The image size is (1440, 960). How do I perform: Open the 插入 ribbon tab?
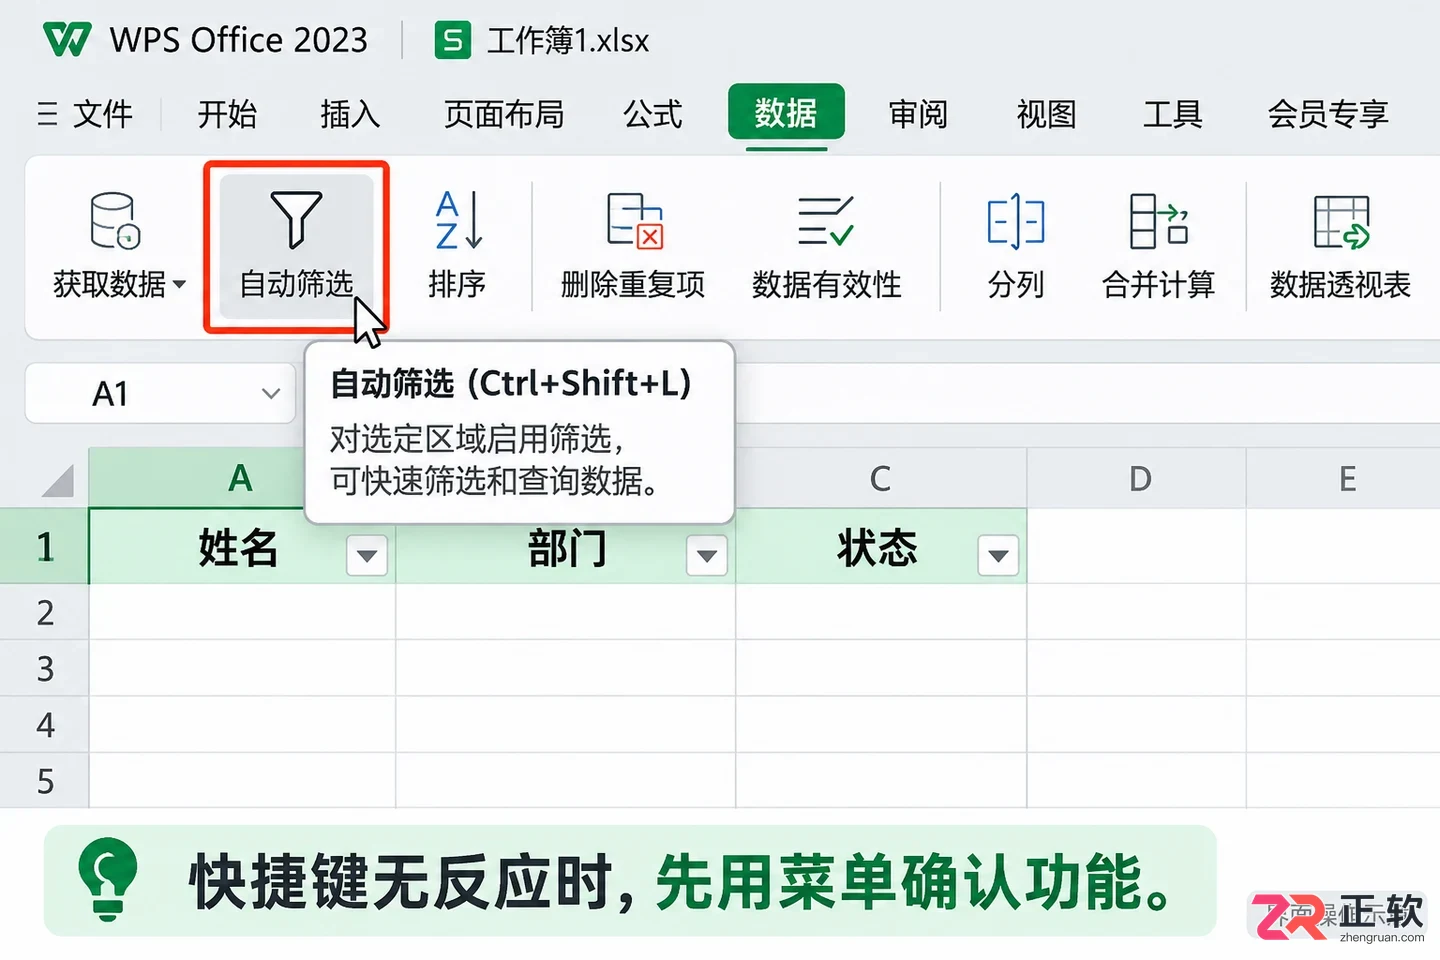[350, 114]
